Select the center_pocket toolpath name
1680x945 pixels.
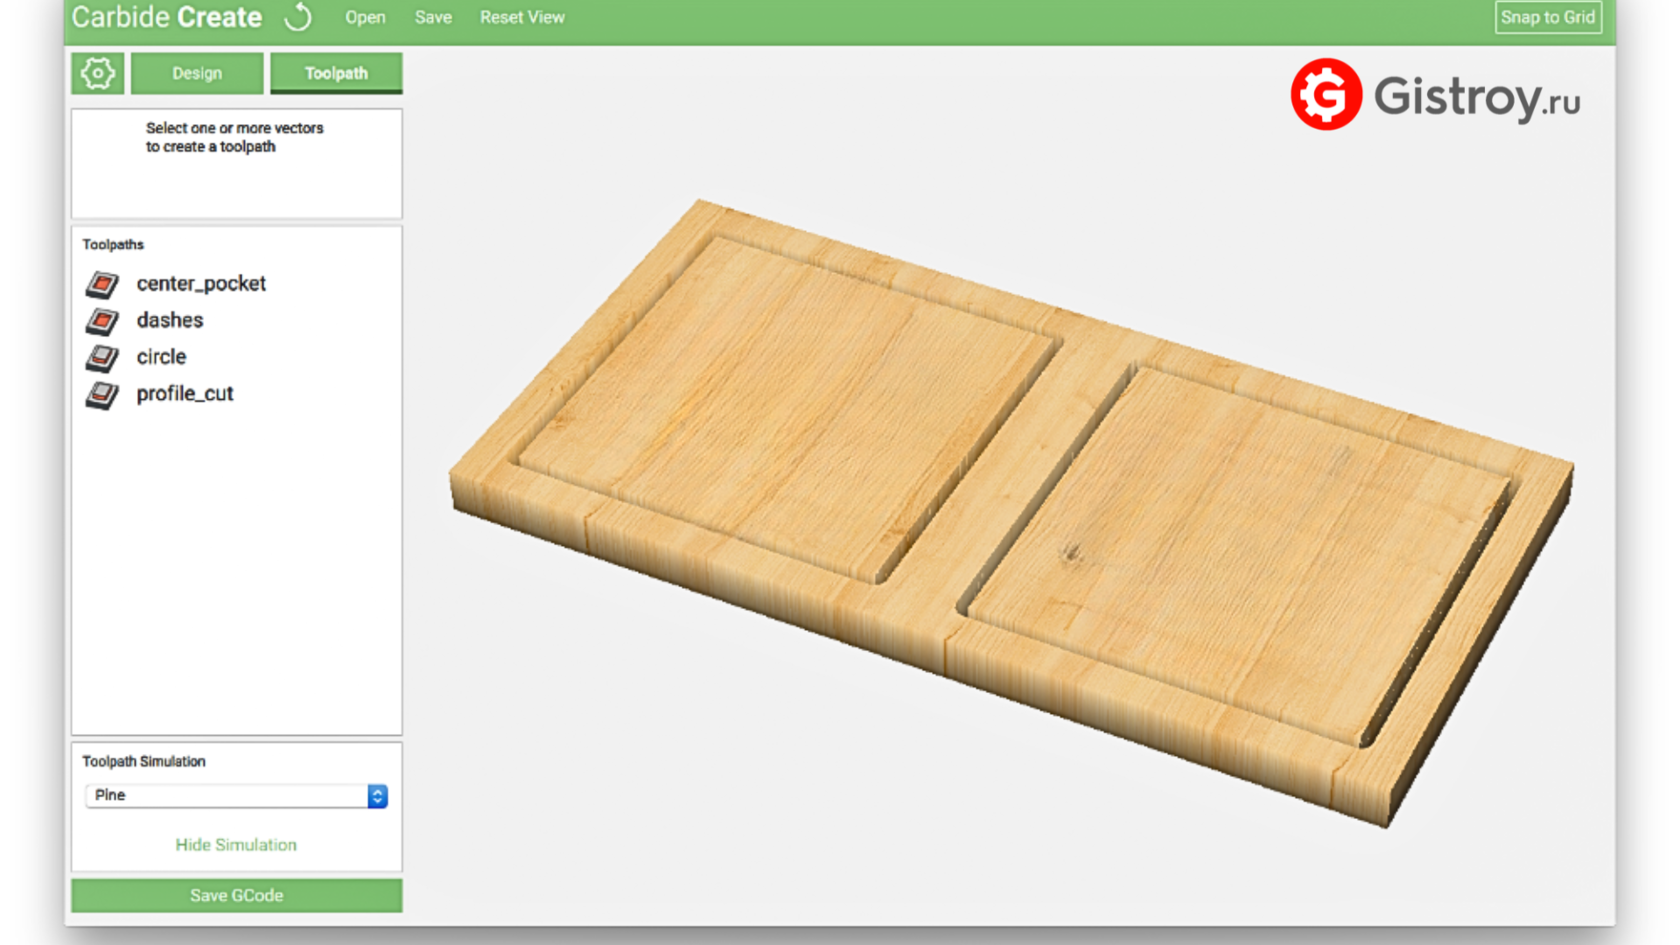[x=201, y=284]
